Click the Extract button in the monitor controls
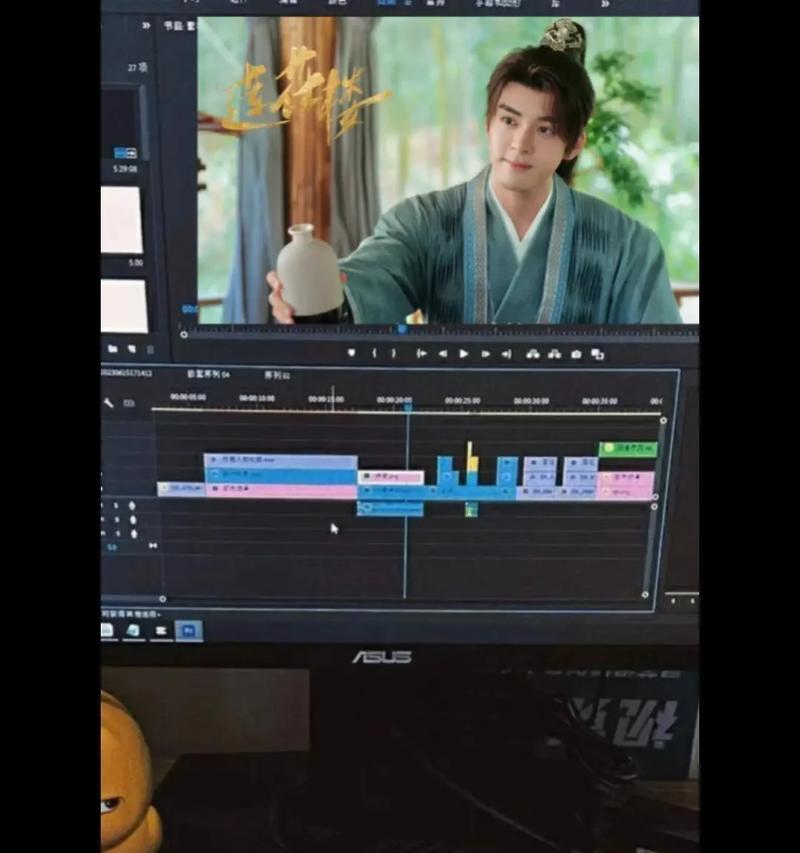The height and width of the screenshot is (853, 800). pos(555,354)
